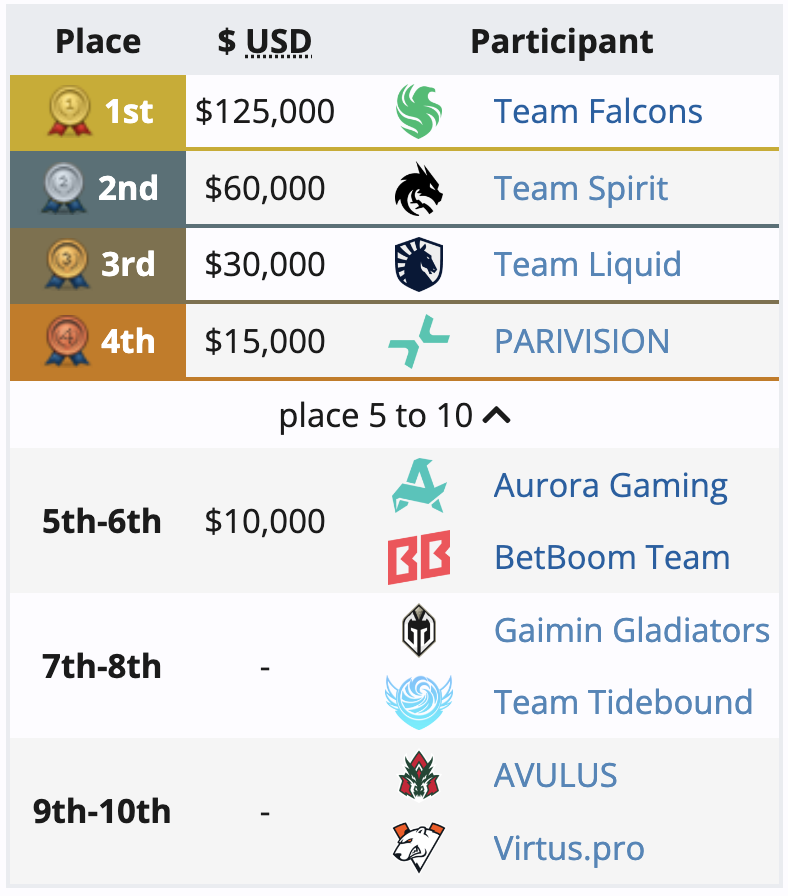Click the chevron arrow beside place 5 to 10
This screenshot has height=896, width=788.
(497, 415)
